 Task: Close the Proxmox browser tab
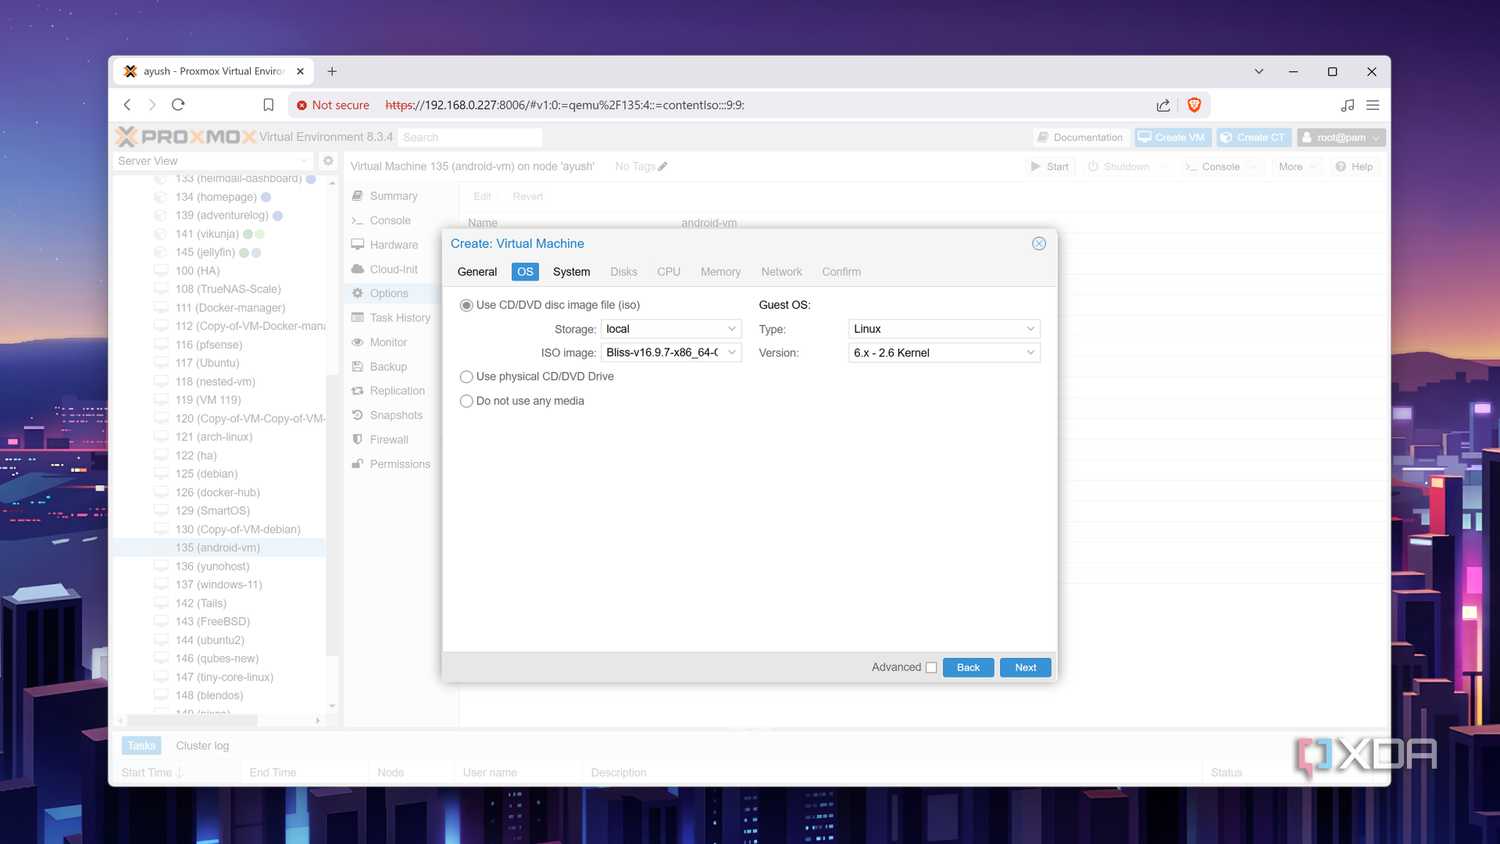click(300, 71)
